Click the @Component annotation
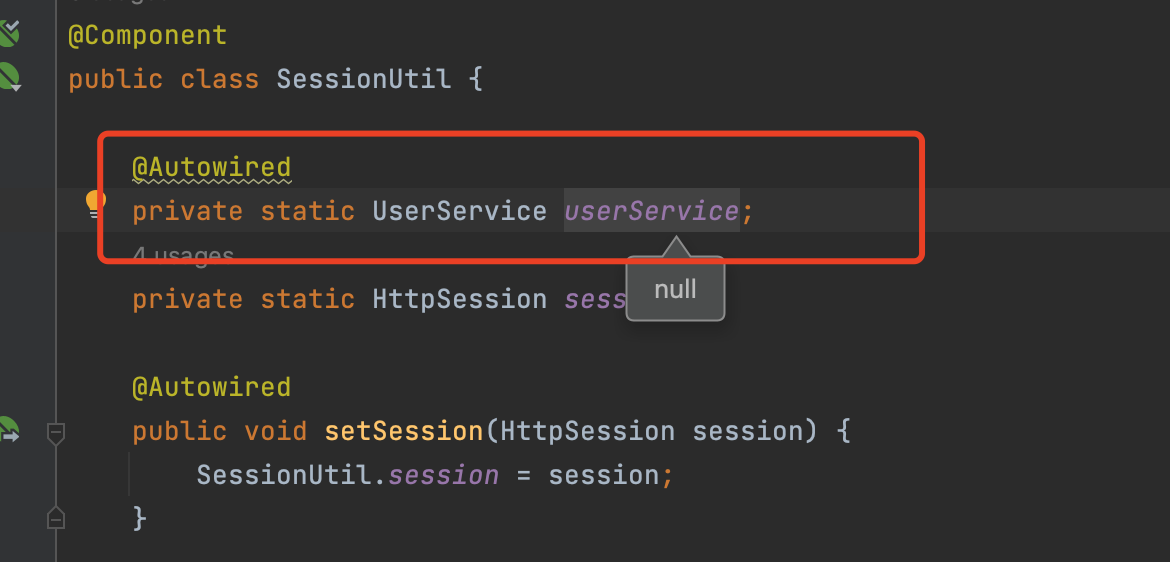 point(147,35)
